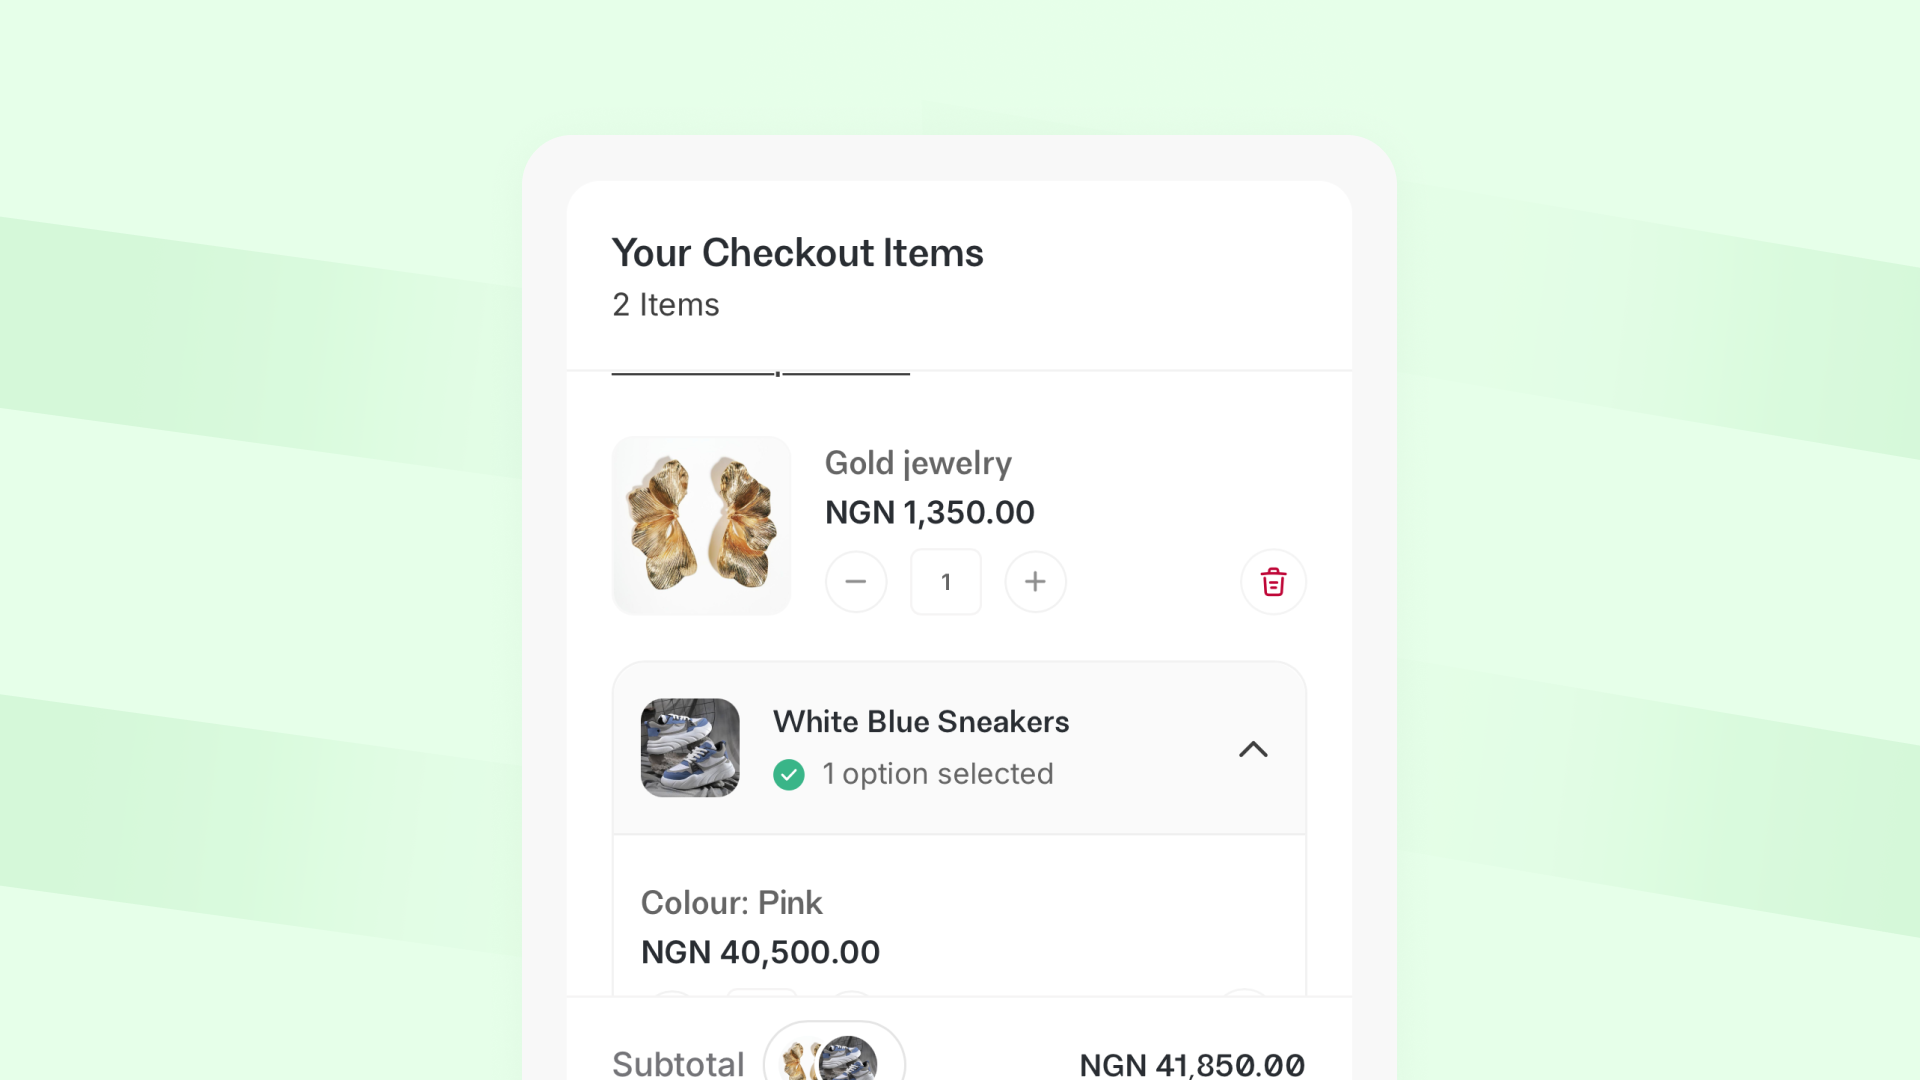Click the green checkmark option-selected icon
The width and height of the screenshot is (1920, 1080).
pyautogui.click(x=789, y=774)
